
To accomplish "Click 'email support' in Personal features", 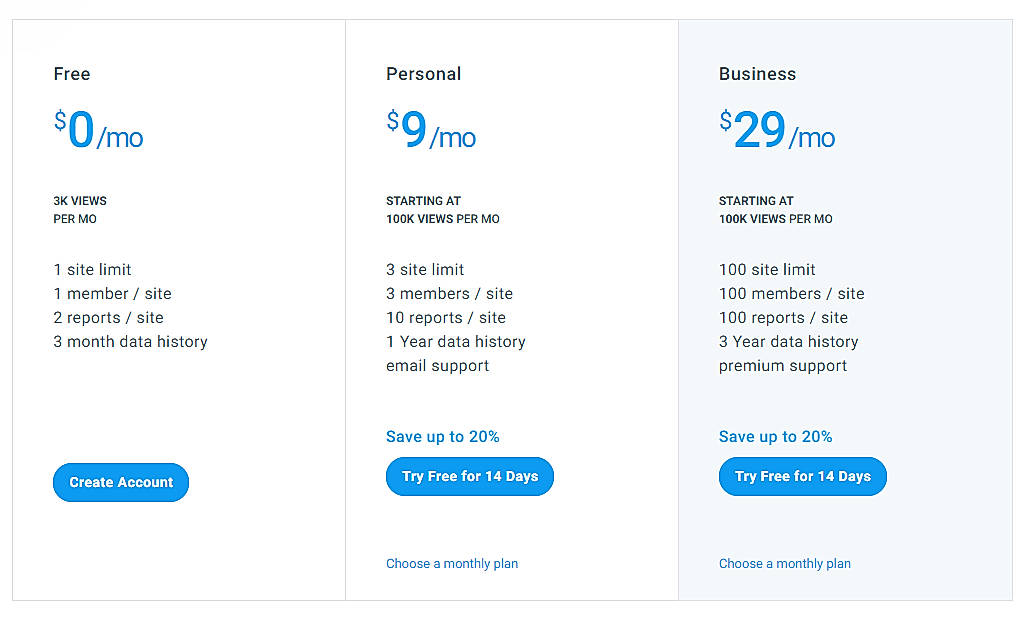I will pos(438,366).
